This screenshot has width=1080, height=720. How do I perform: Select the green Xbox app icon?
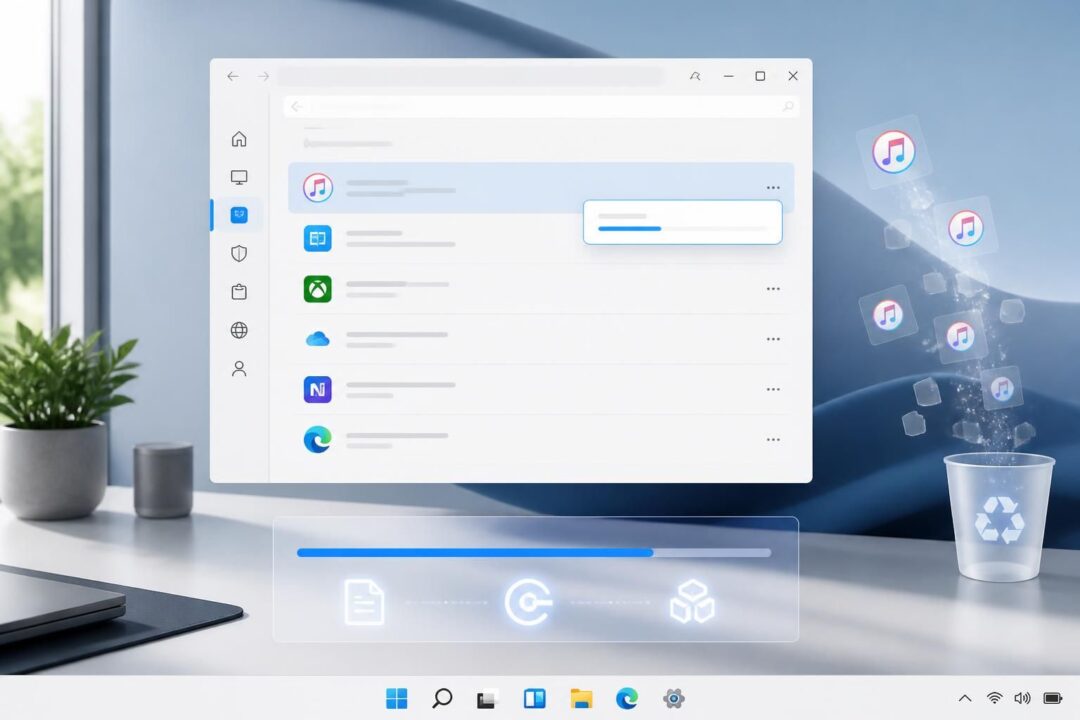tap(318, 289)
